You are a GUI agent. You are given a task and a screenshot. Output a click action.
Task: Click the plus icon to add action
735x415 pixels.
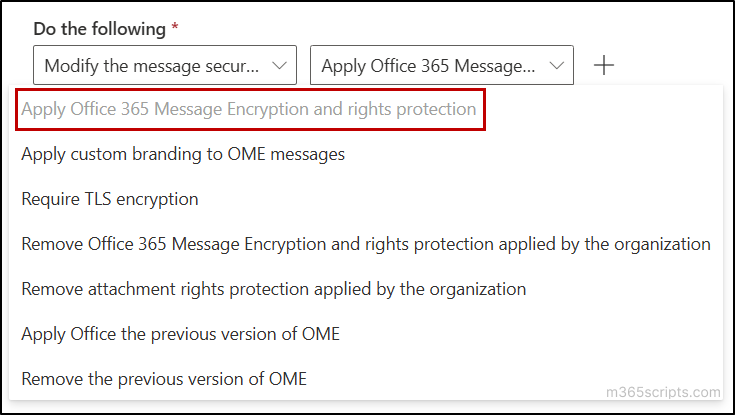tap(603, 66)
